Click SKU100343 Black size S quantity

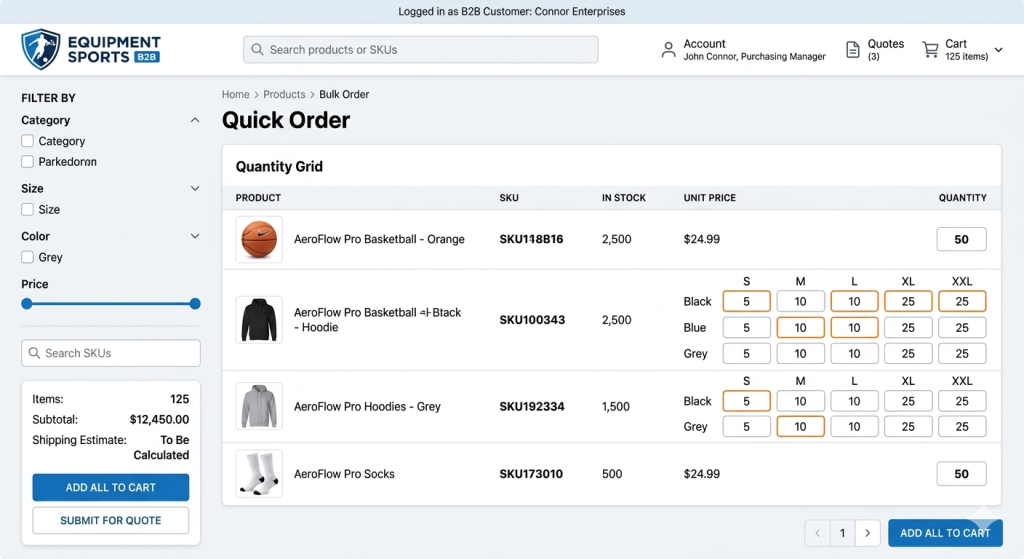(746, 301)
